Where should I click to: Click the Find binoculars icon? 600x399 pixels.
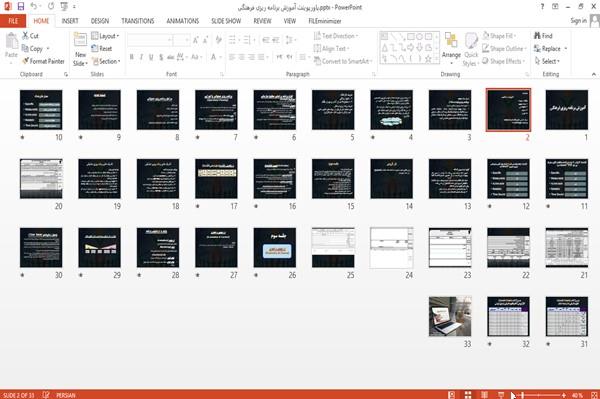537,36
